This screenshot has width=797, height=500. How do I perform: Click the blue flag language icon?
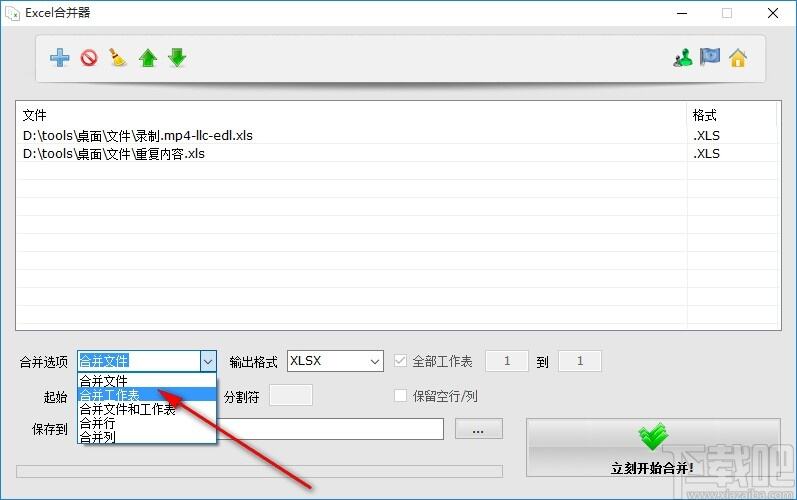coord(710,57)
